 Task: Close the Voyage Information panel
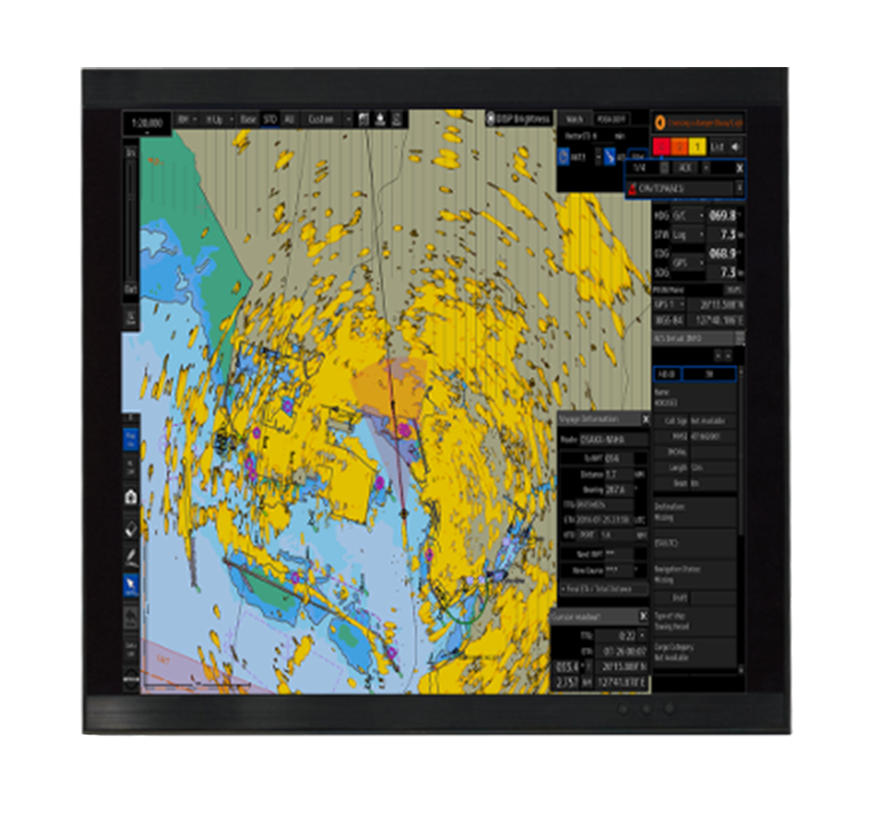(x=646, y=419)
